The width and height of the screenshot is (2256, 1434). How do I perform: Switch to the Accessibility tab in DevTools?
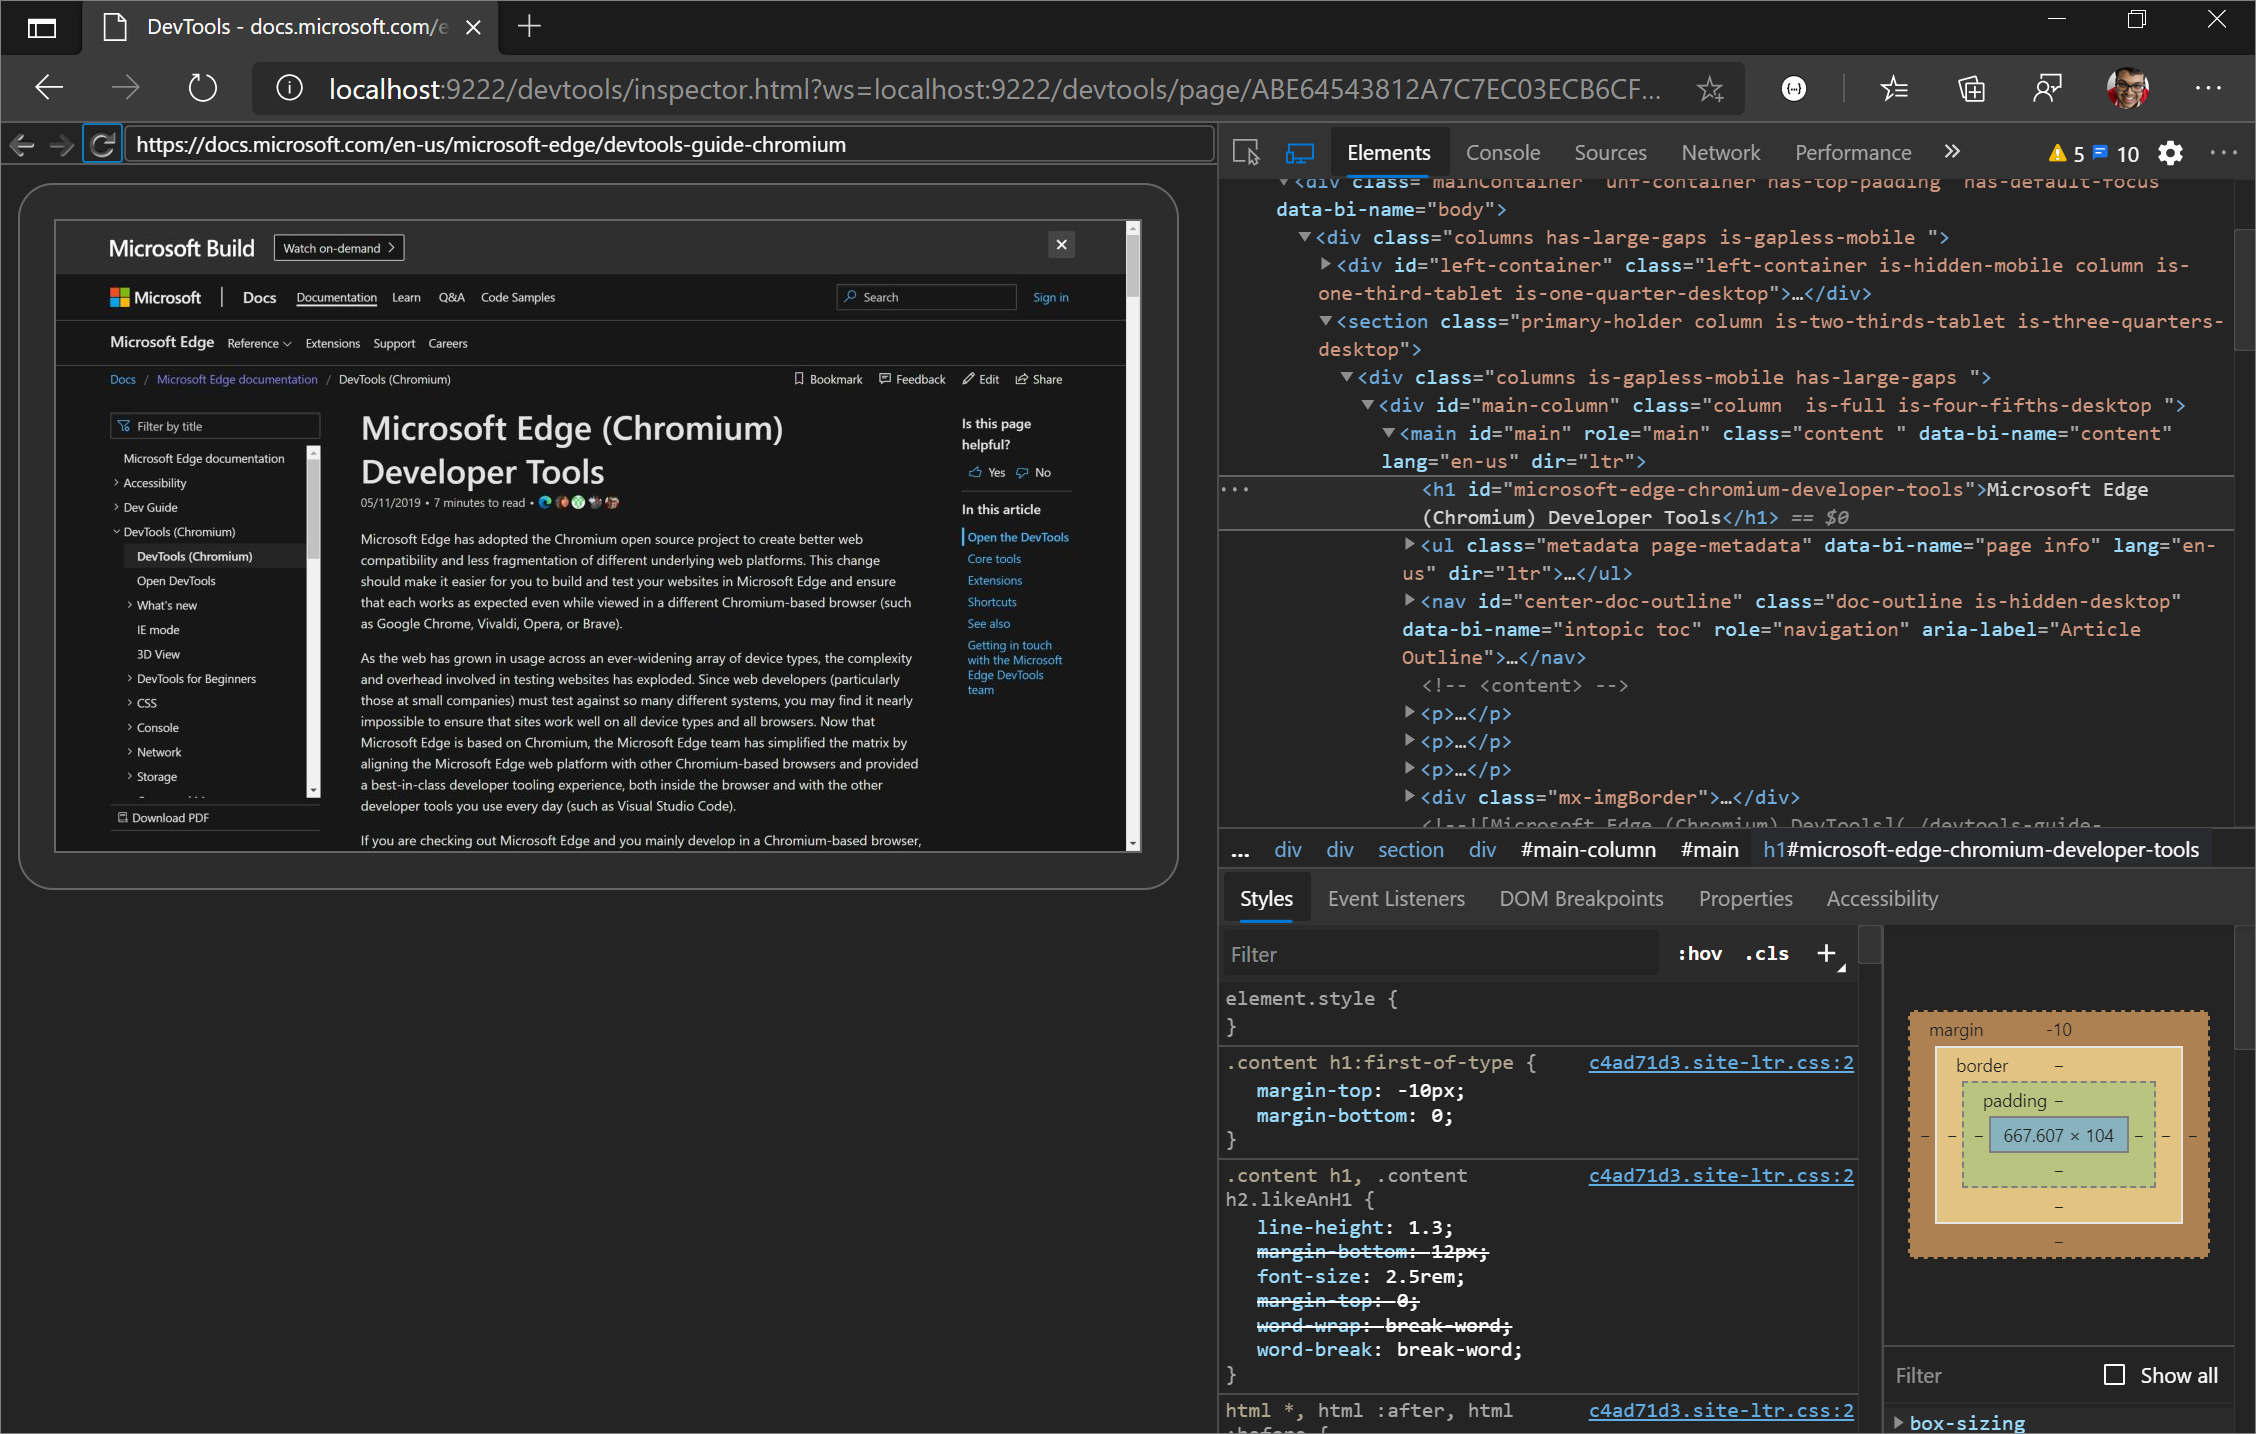1883,898
